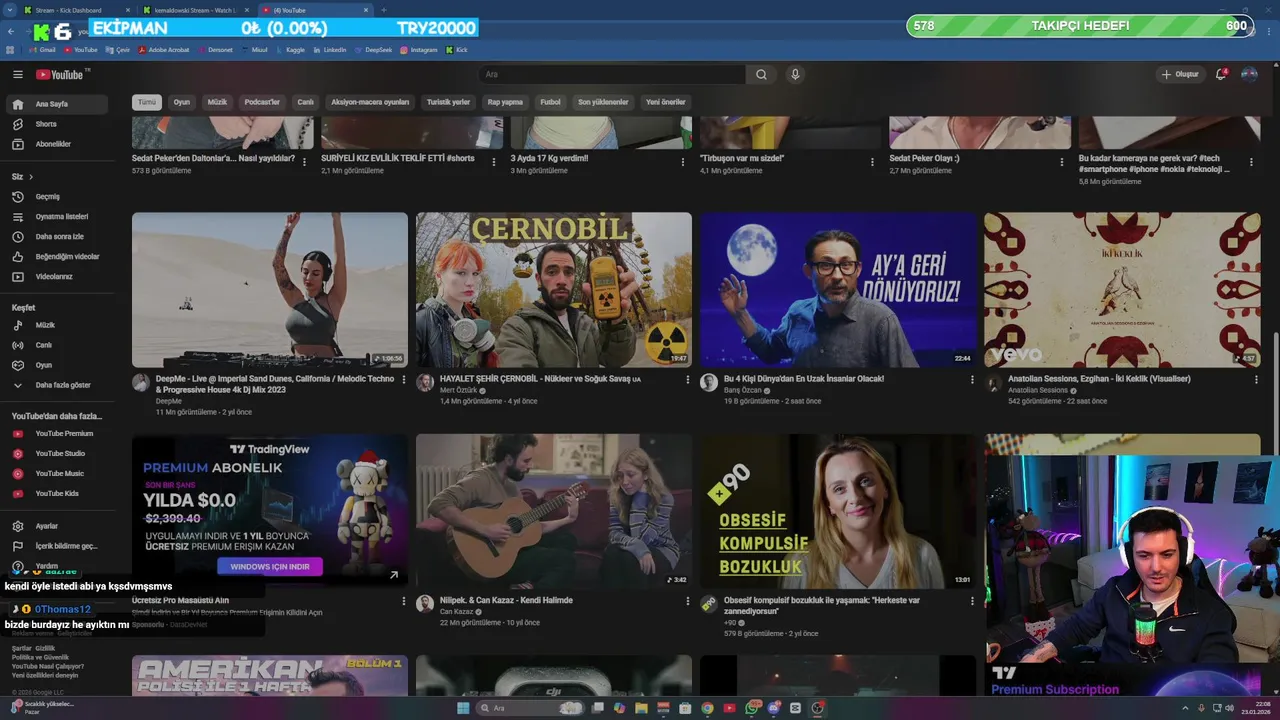Open Instagram bookmark
The height and width of the screenshot is (720, 1280).
pyautogui.click(x=419, y=49)
